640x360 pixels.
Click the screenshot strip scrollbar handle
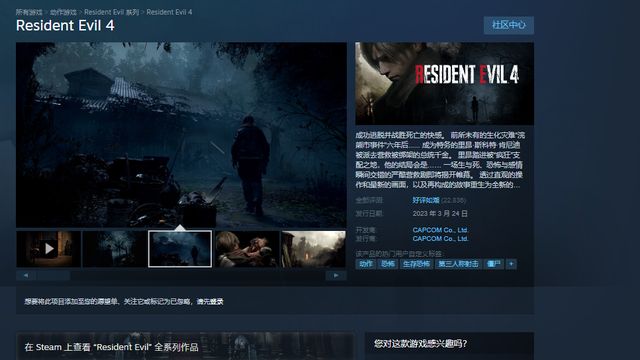pos(53,276)
